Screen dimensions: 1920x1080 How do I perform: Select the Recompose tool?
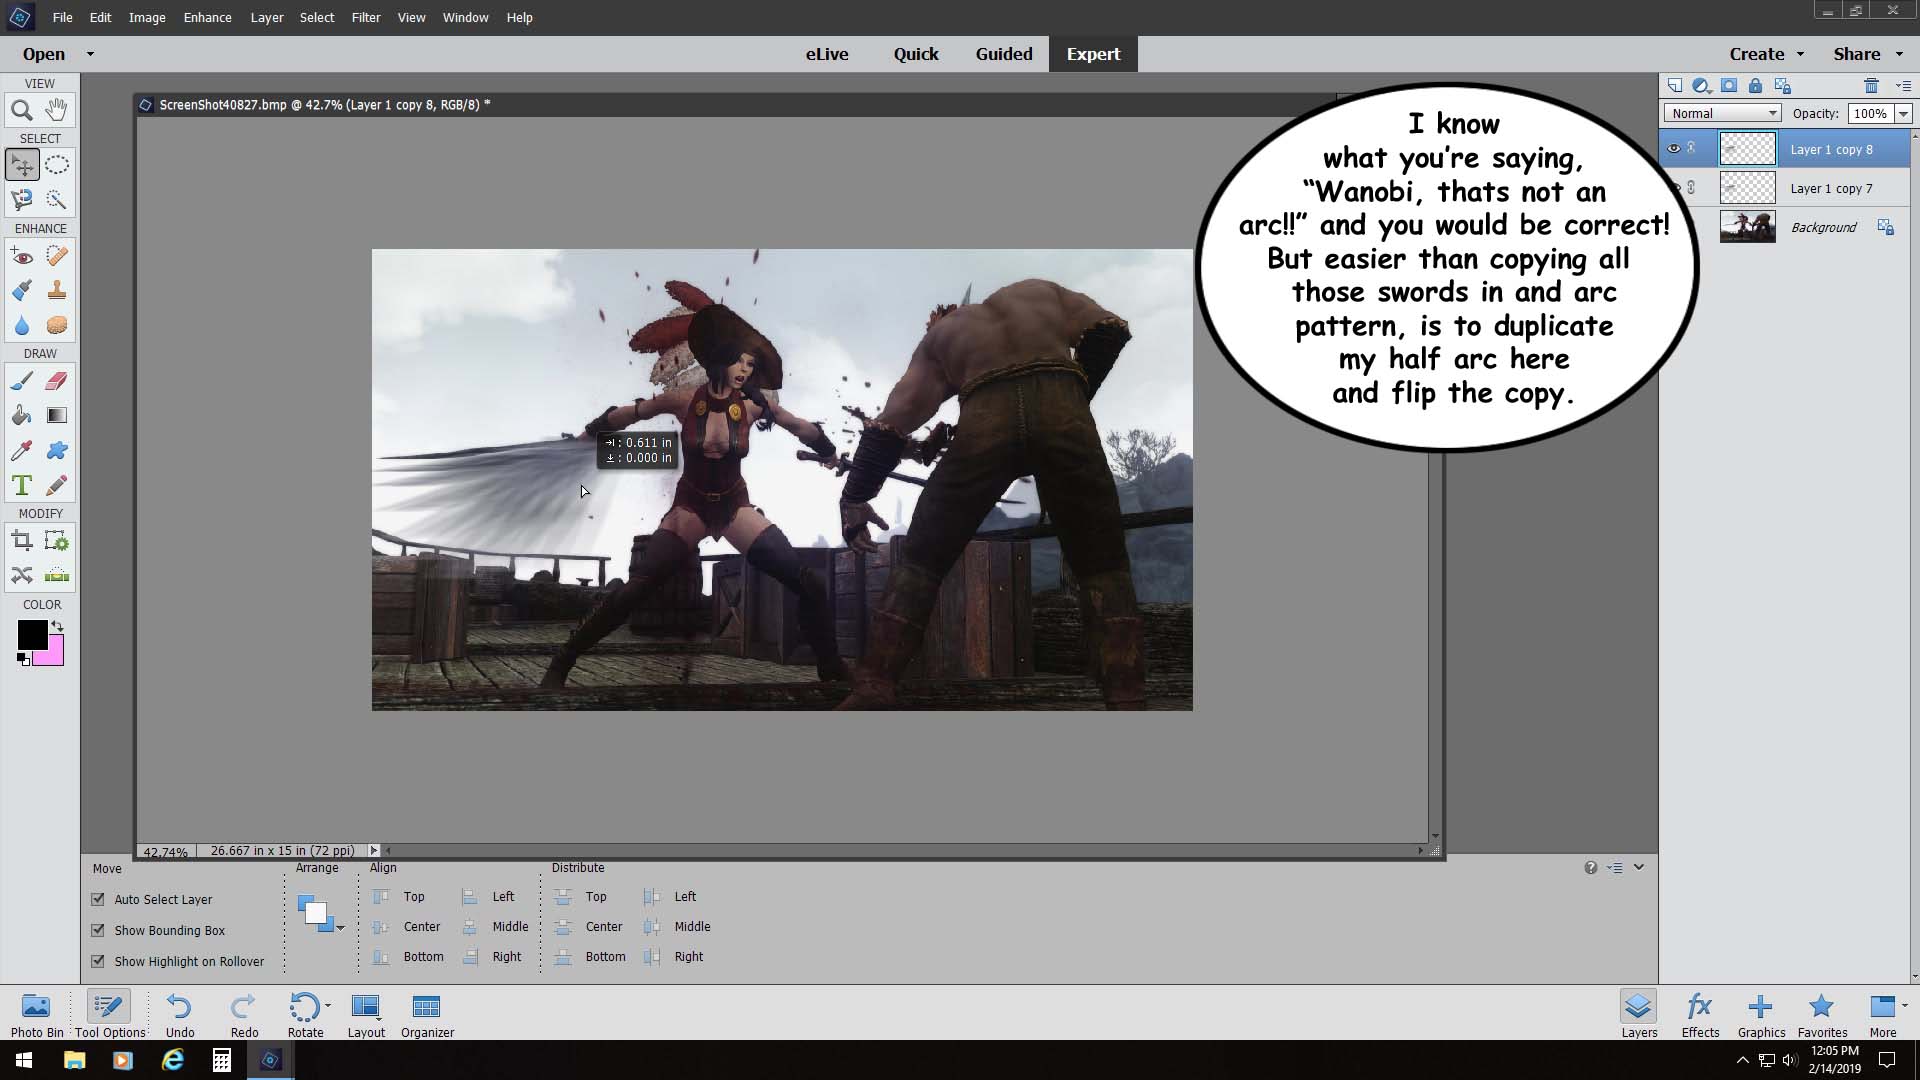coord(57,541)
